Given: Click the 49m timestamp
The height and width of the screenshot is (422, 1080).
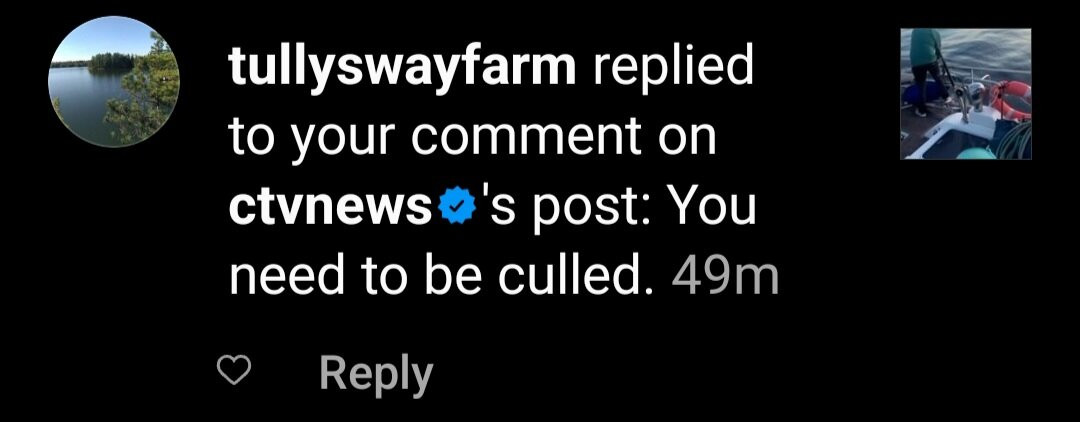Looking at the screenshot, I should (725, 277).
